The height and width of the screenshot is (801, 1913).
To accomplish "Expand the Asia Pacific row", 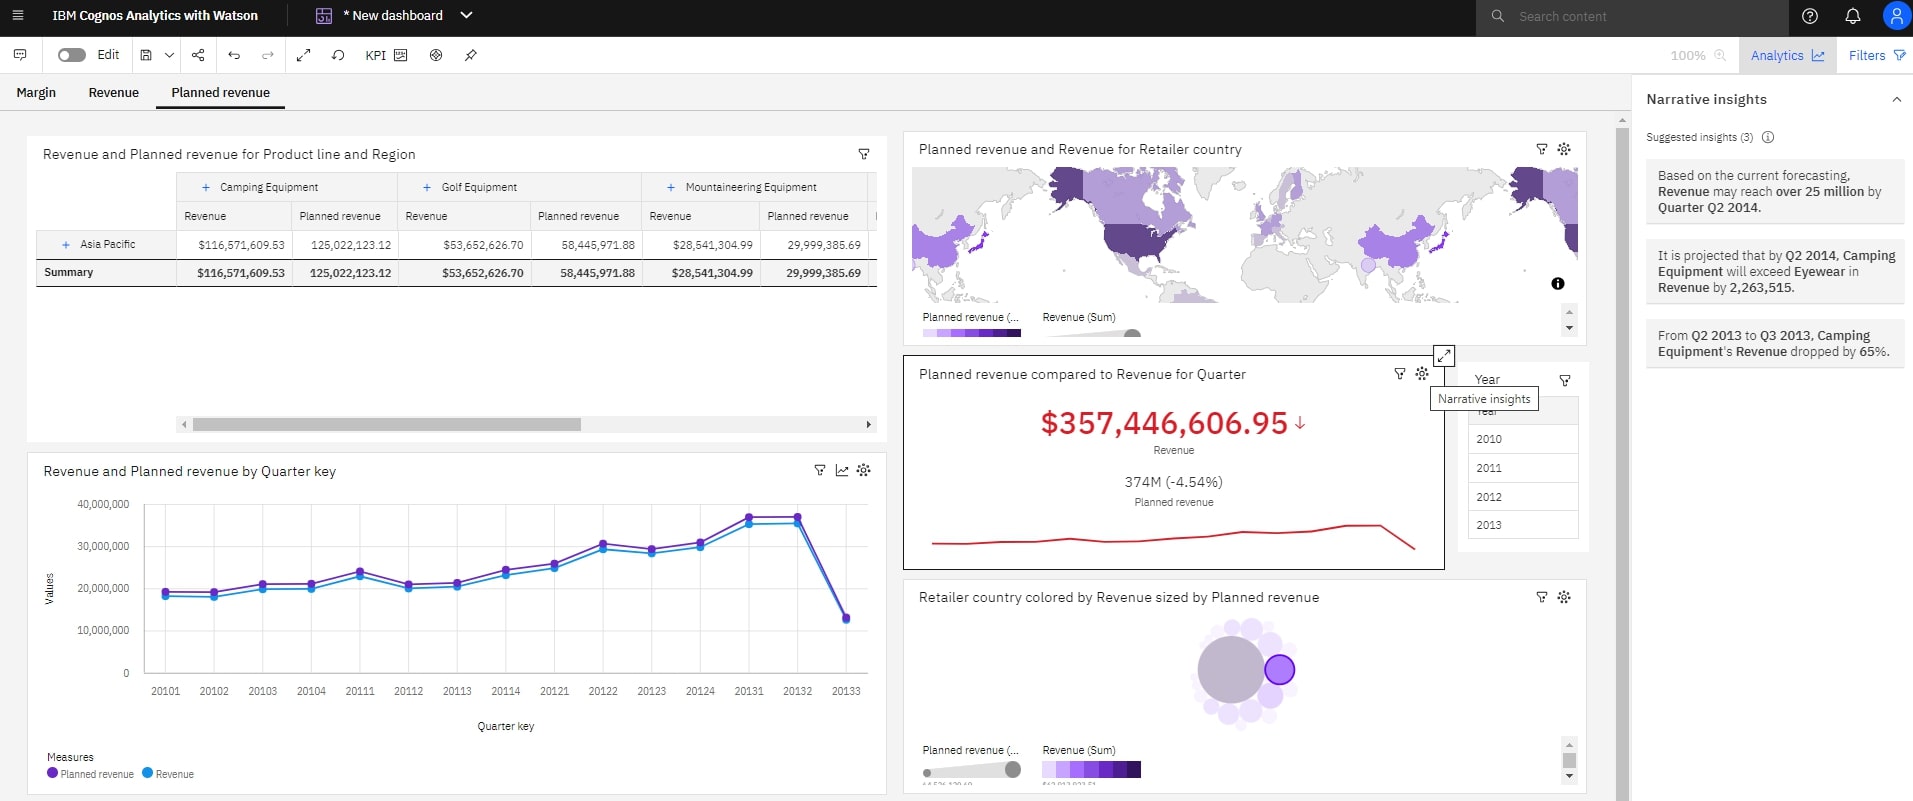I will pos(66,244).
